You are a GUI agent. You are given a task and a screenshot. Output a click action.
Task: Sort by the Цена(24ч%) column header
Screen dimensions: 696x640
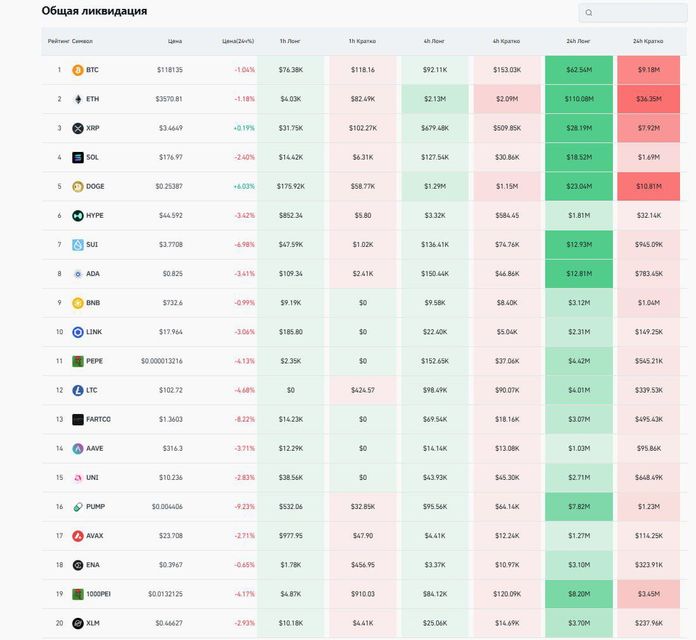[x=238, y=41]
